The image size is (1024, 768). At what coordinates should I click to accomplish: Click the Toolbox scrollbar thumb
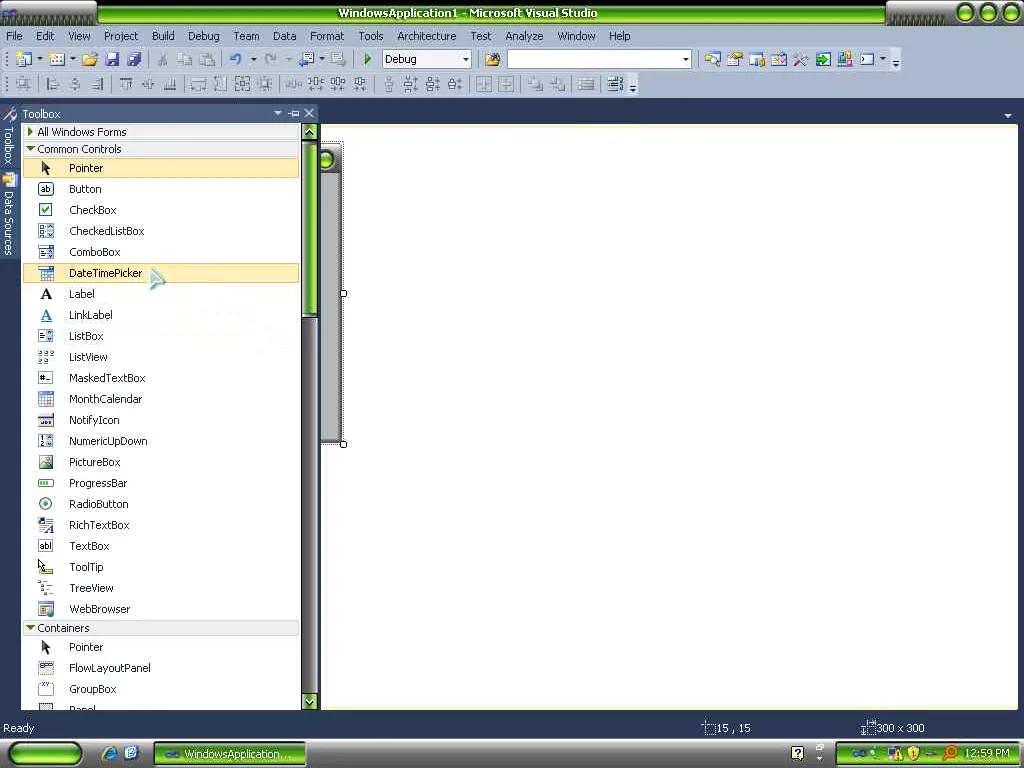(x=310, y=229)
